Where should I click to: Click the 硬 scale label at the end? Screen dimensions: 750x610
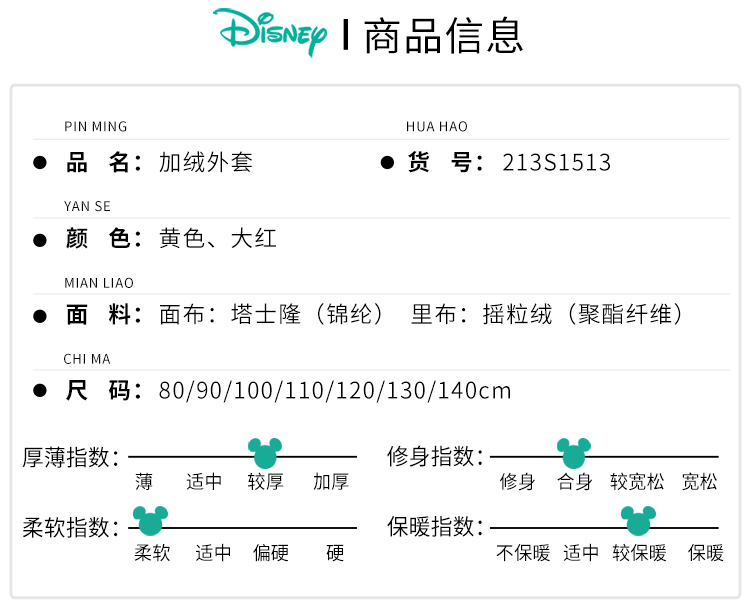pyautogui.click(x=335, y=553)
